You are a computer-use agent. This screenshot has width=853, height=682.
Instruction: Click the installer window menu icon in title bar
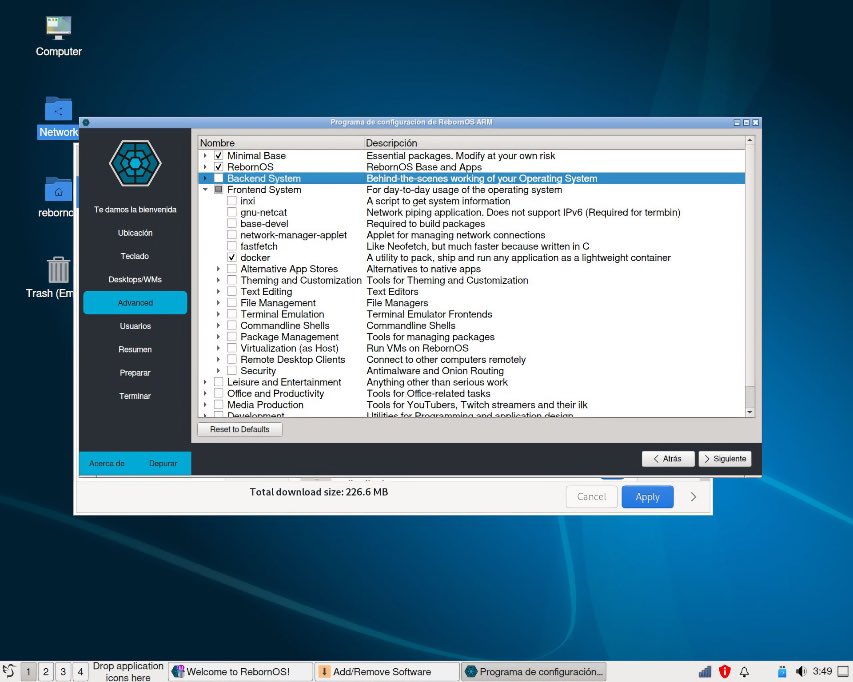(86, 122)
